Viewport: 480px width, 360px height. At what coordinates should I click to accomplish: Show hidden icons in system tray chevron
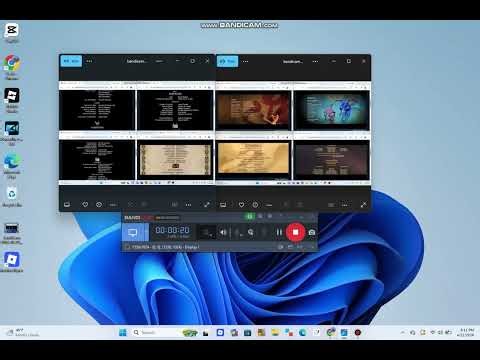(x=402, y=332)
